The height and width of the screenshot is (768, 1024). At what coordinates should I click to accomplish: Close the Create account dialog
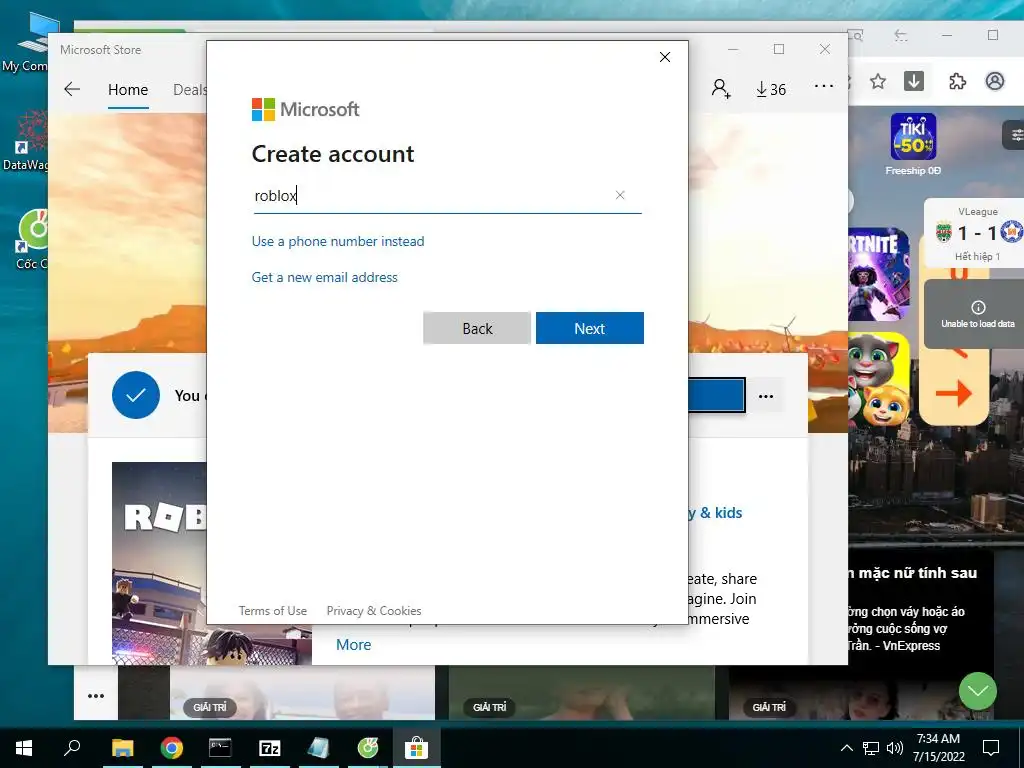coord(665,57)
